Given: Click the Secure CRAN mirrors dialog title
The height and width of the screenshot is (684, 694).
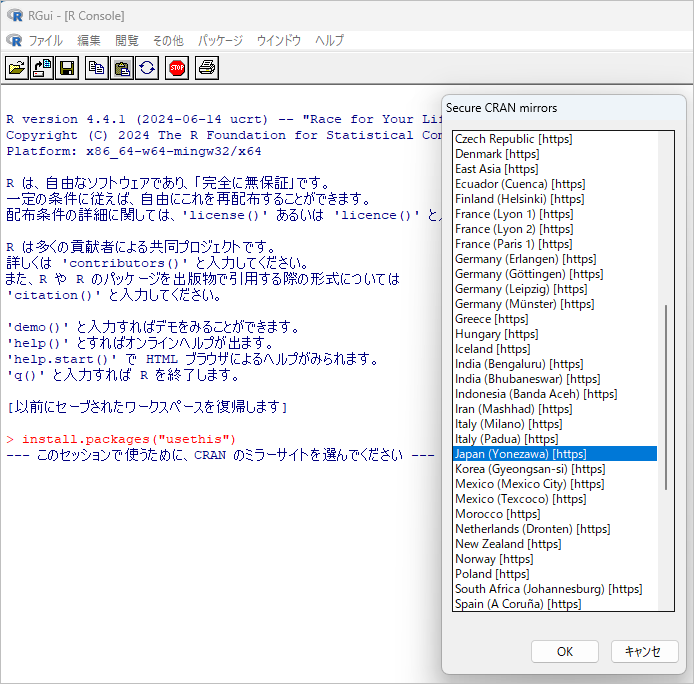Looking at the screenshot, I should click(x=501, y=108).
